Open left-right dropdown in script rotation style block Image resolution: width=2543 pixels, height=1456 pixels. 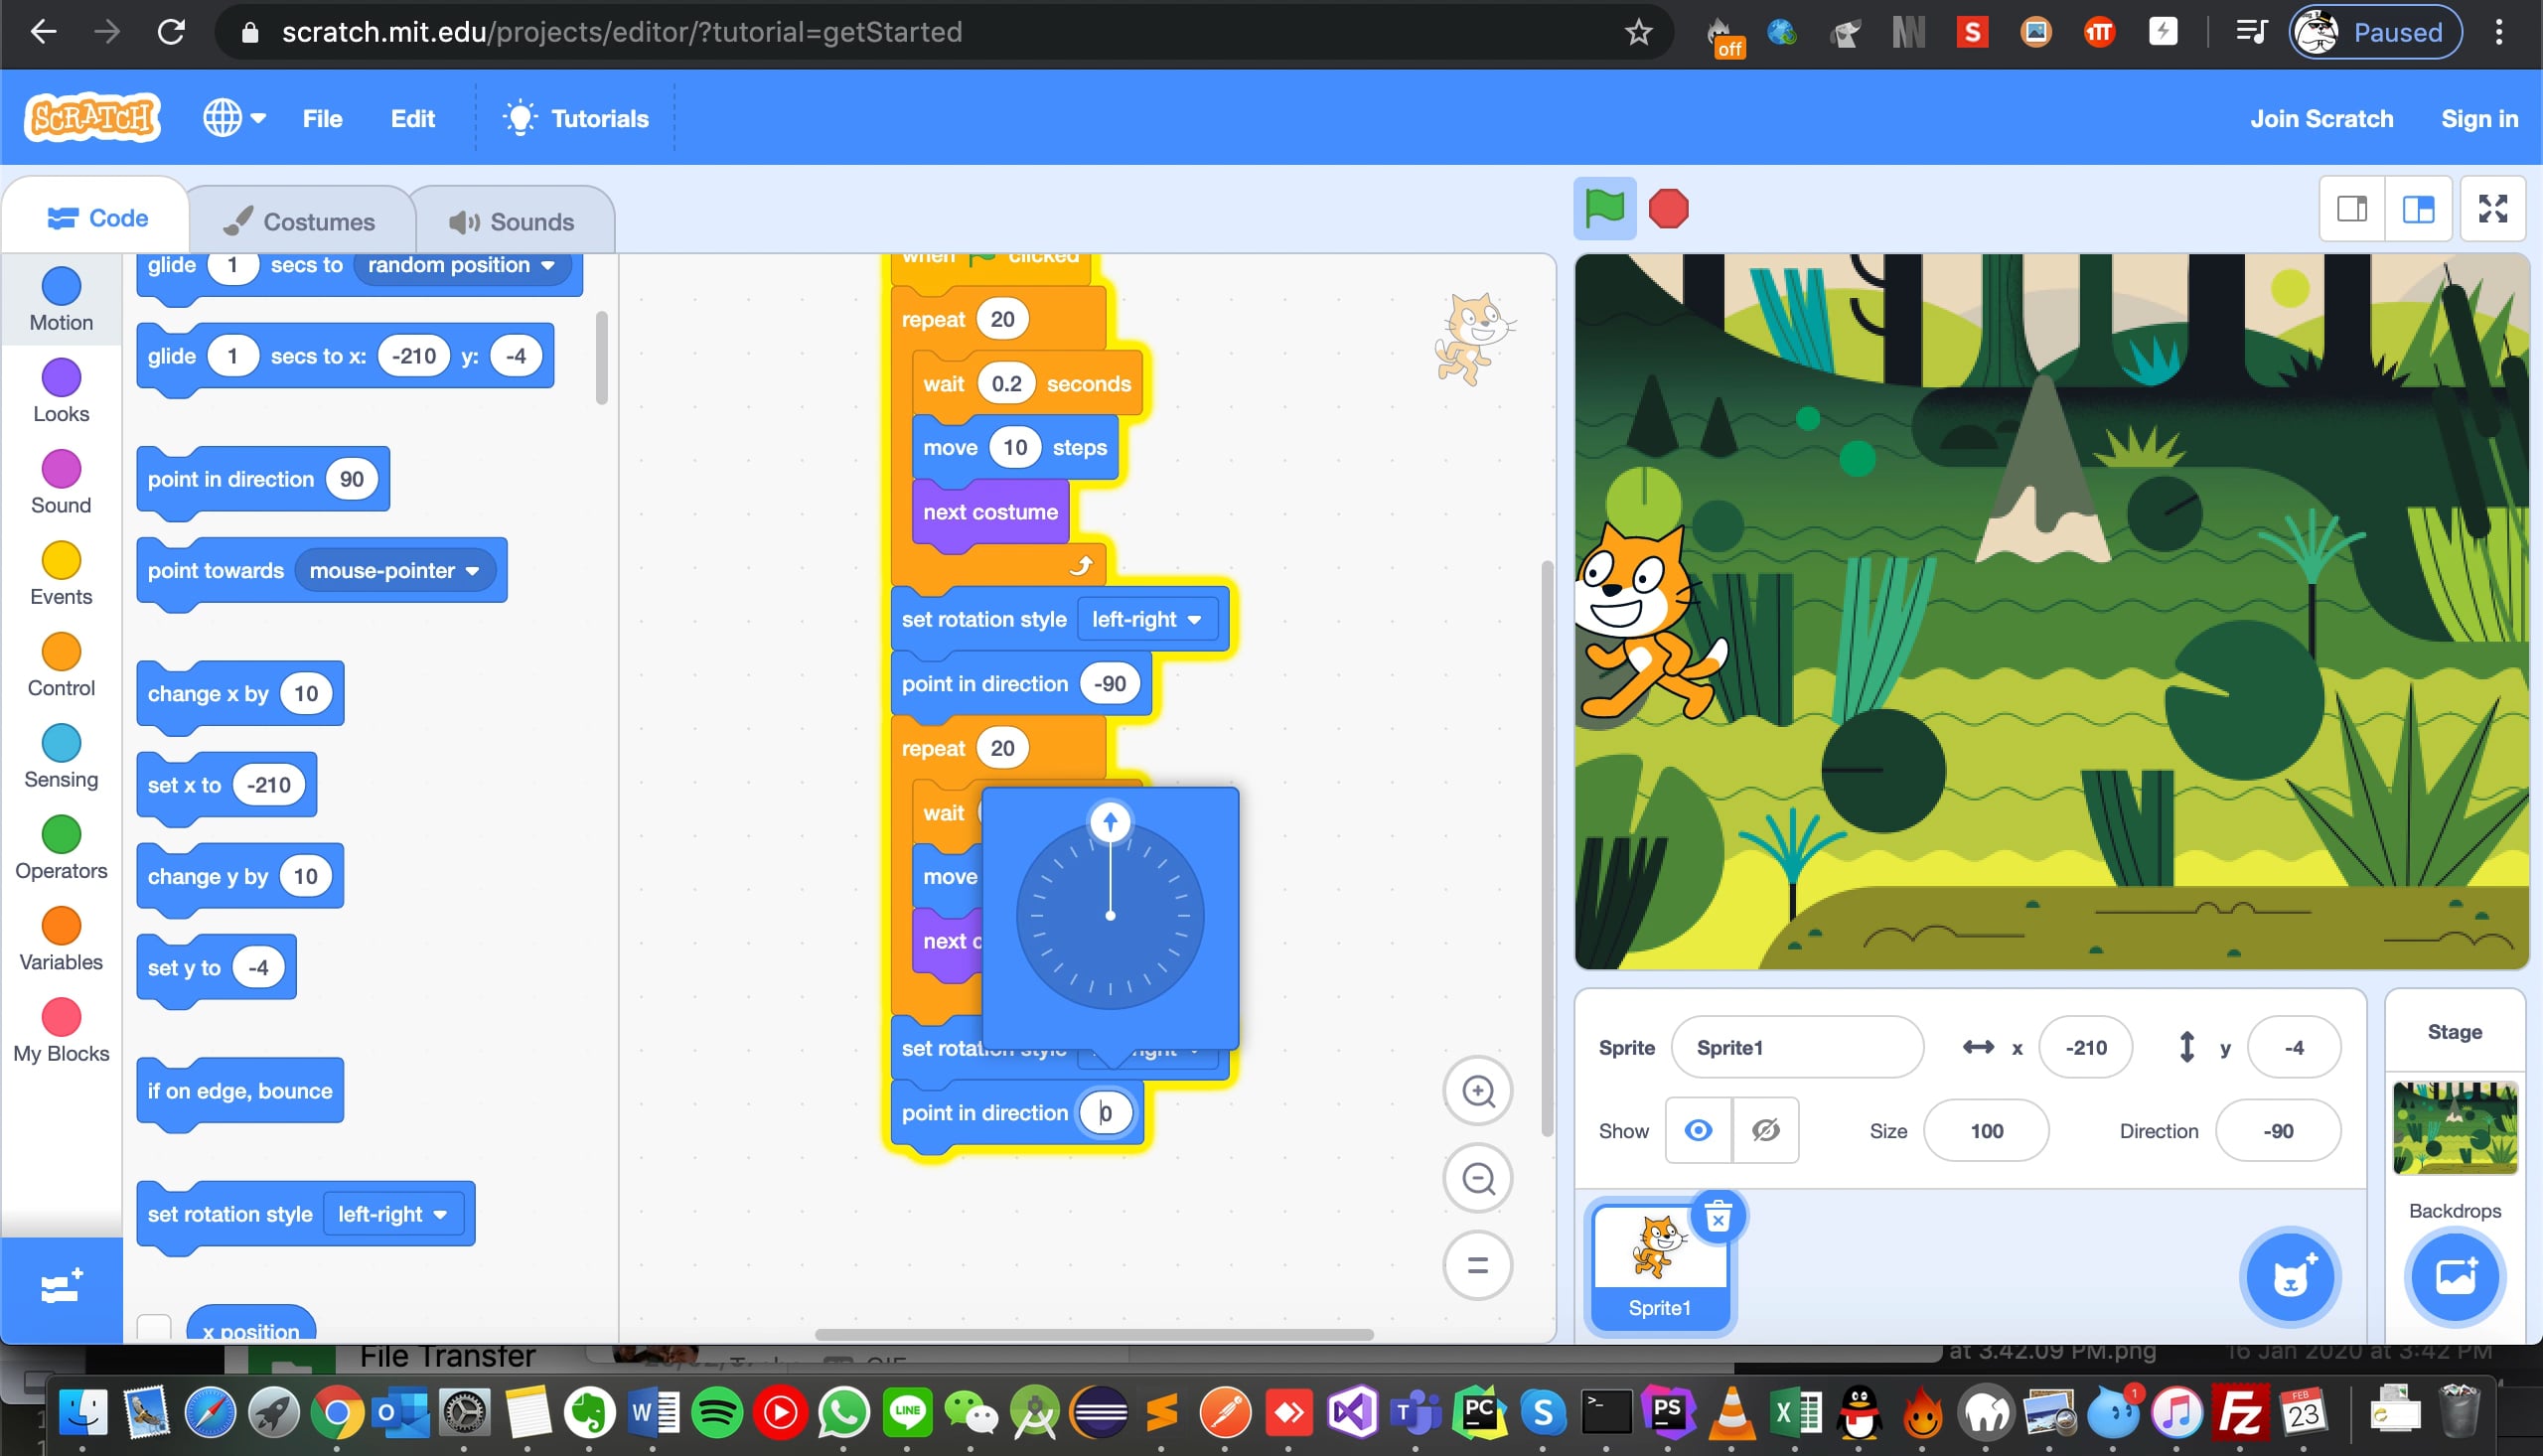click(1146, 619)
